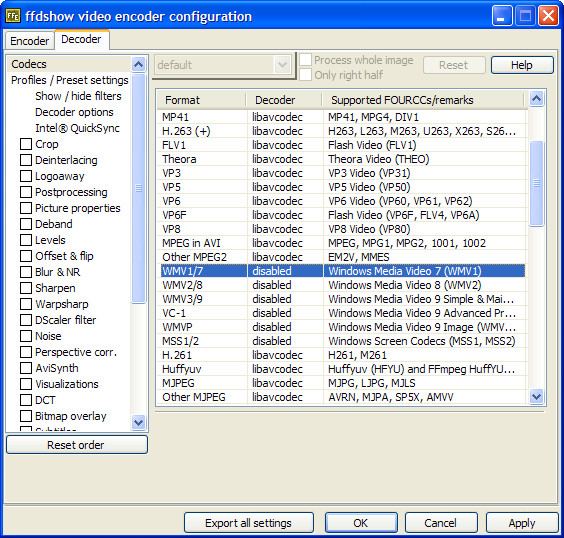Open Profiles / Preset settings
Viewport: 564px width, 538px height.
pos(69,80)
